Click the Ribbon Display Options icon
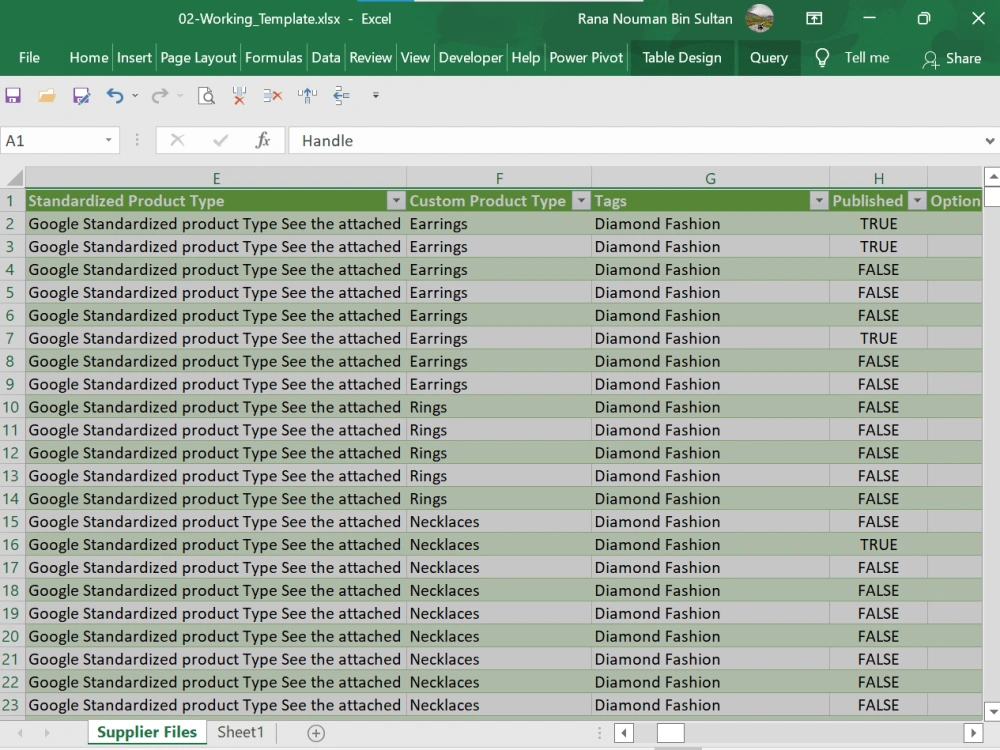The image size is (1000, 750). [814, 18]
